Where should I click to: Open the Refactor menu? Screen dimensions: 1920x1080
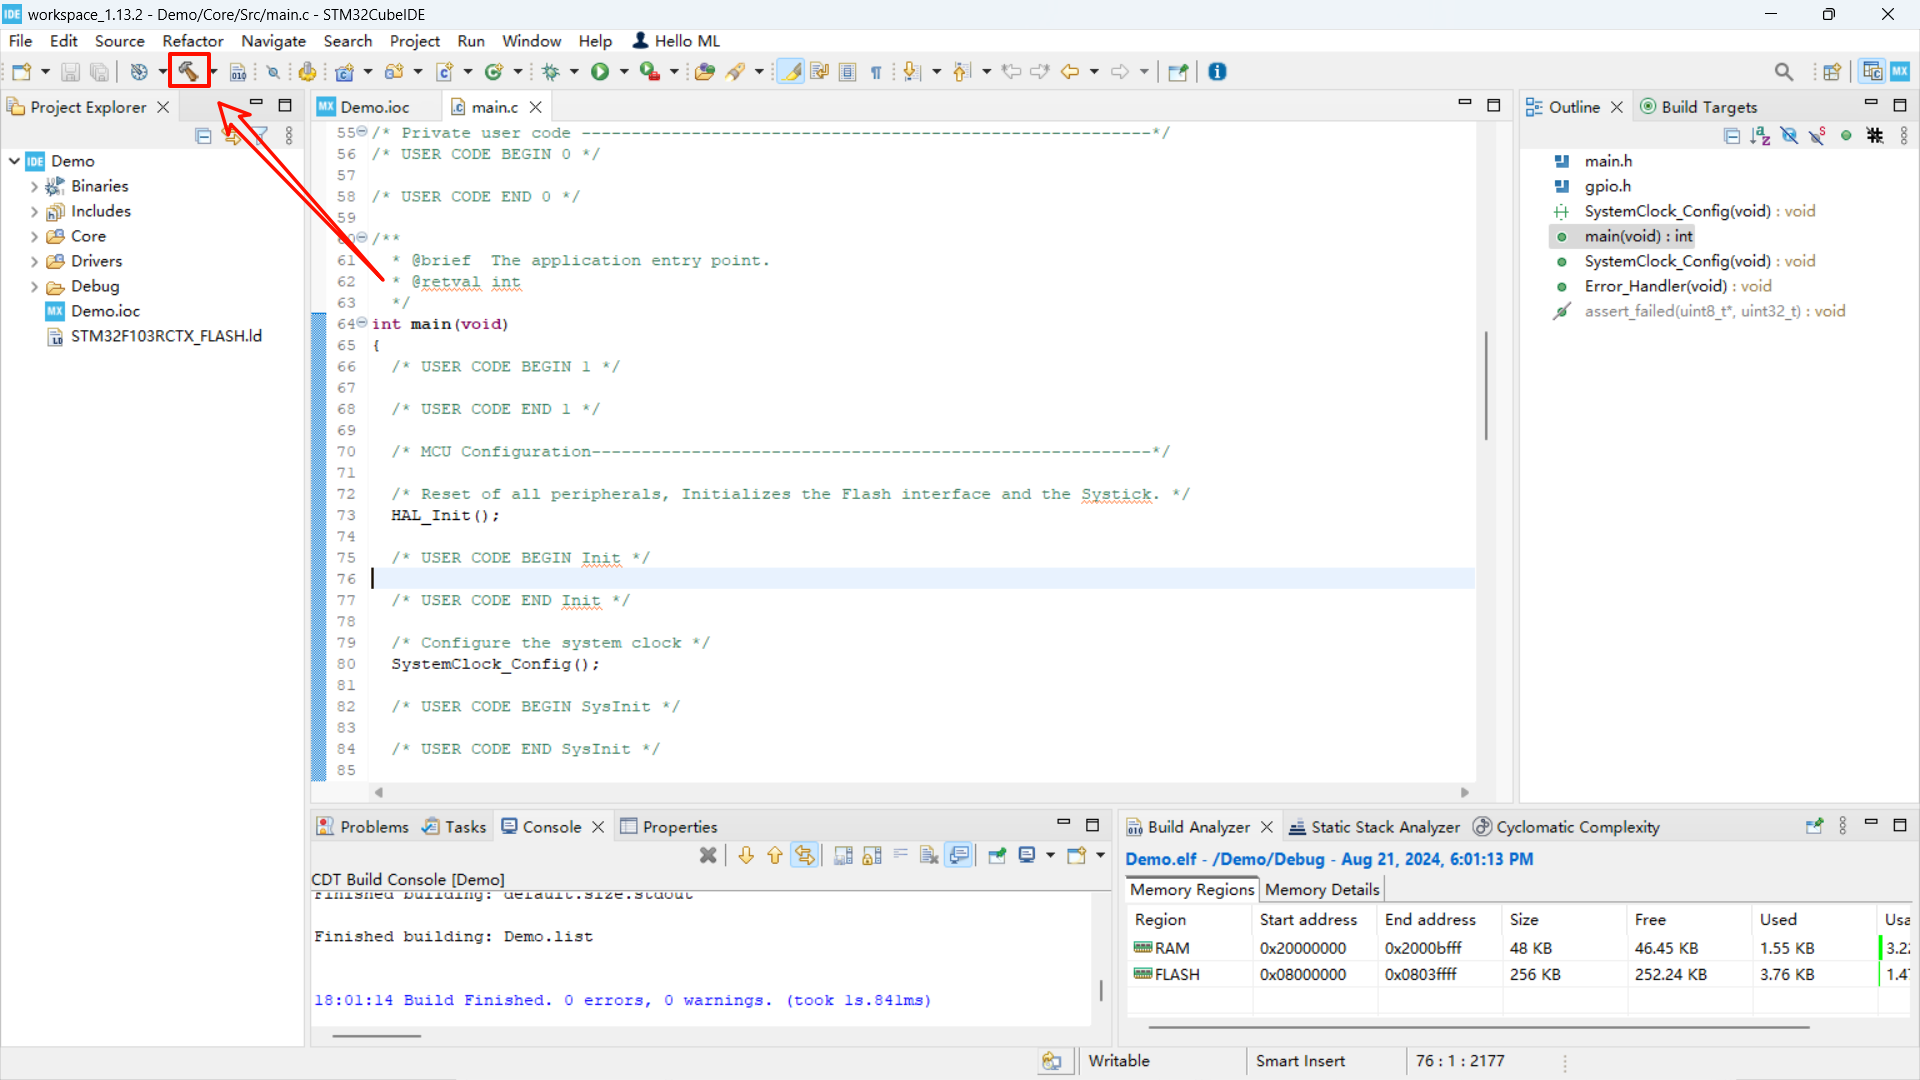coord(193,41)
